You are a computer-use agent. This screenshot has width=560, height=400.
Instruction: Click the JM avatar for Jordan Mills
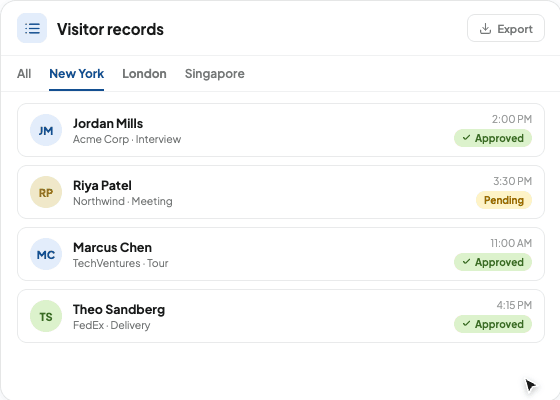[x=46, y=130]
